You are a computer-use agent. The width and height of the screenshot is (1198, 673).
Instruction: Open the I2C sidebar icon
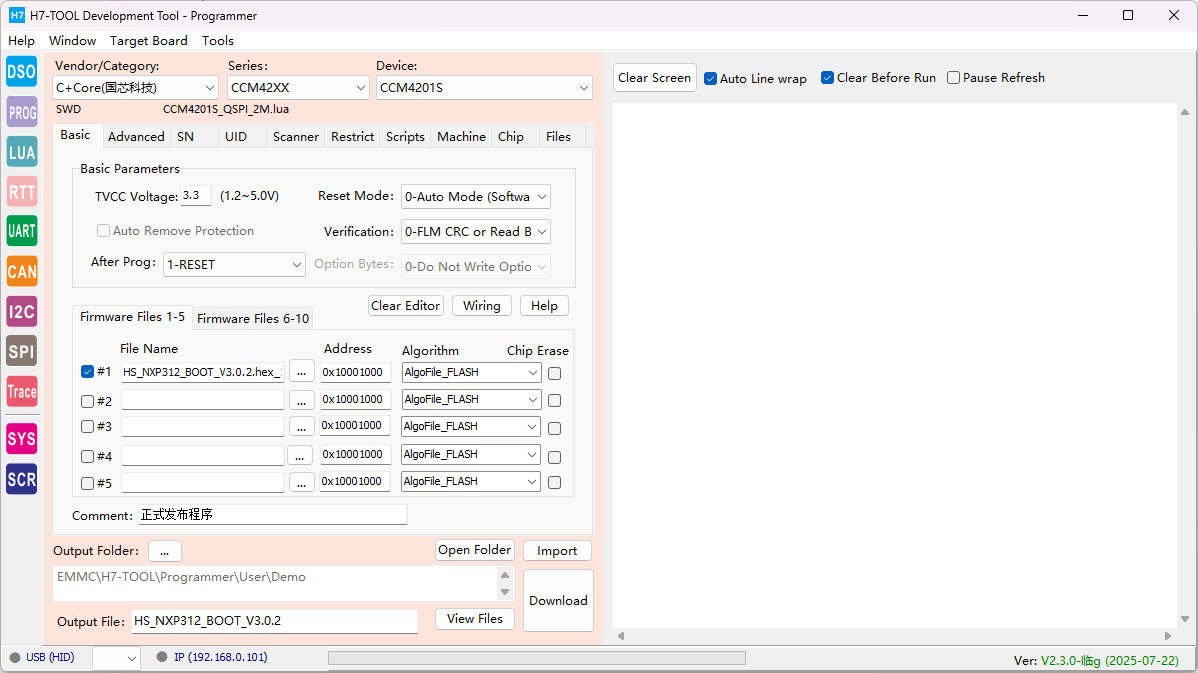click(21, 311)
